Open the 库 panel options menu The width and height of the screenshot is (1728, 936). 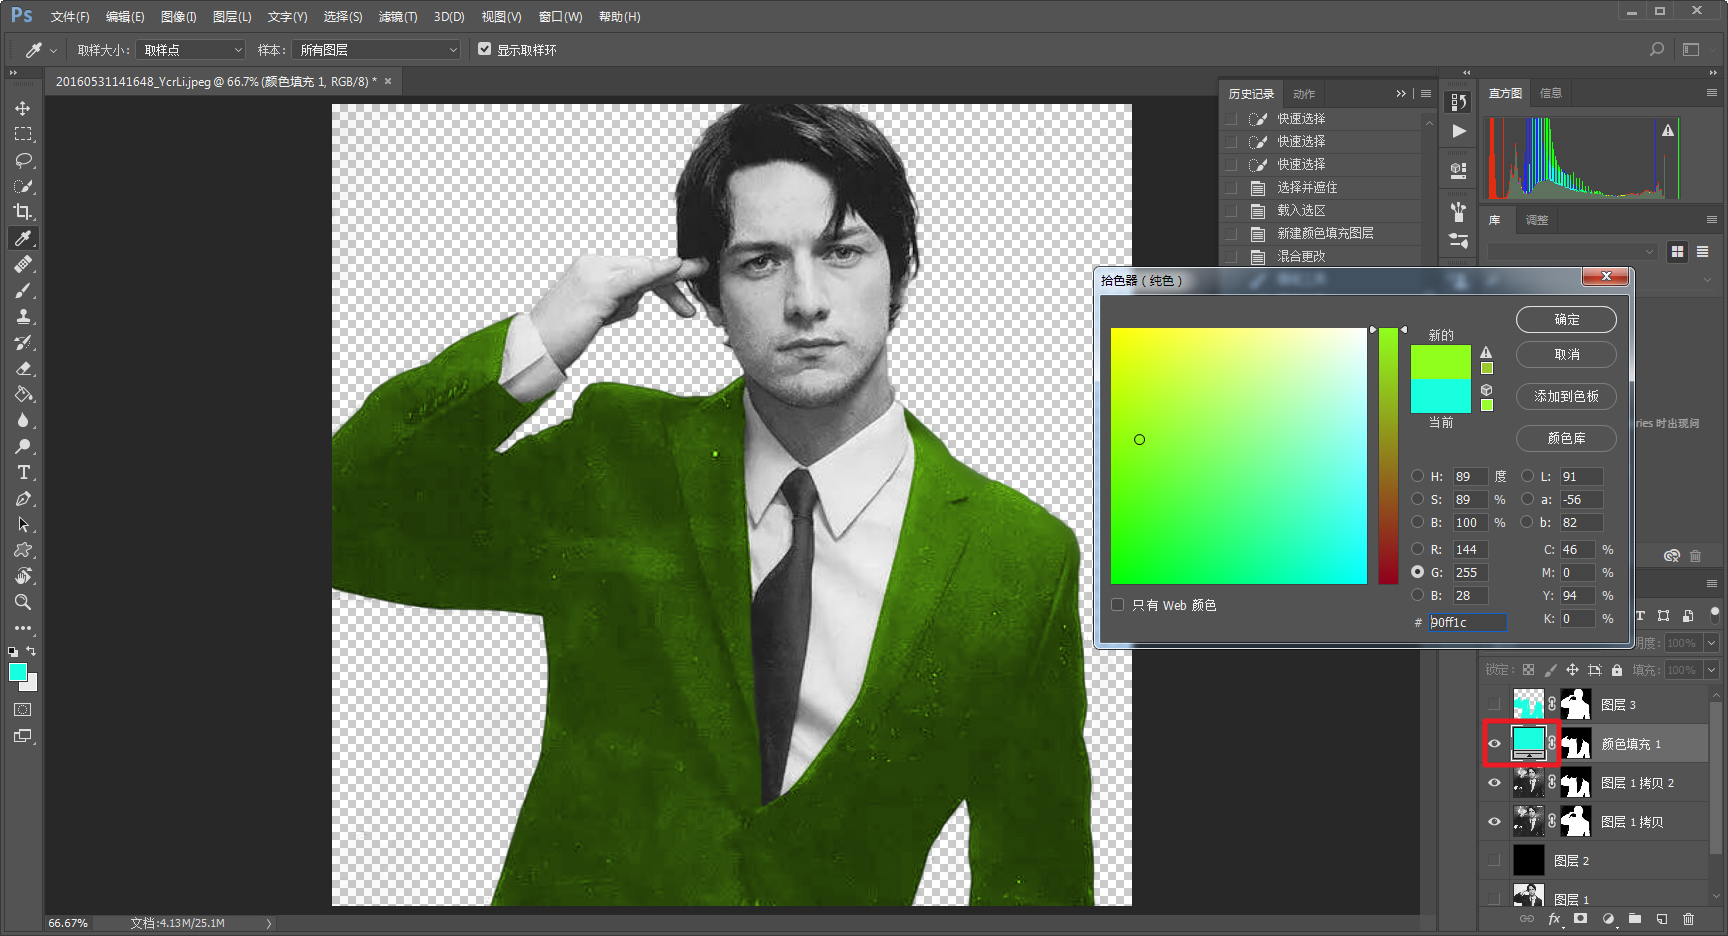[x=1712, y=219]
